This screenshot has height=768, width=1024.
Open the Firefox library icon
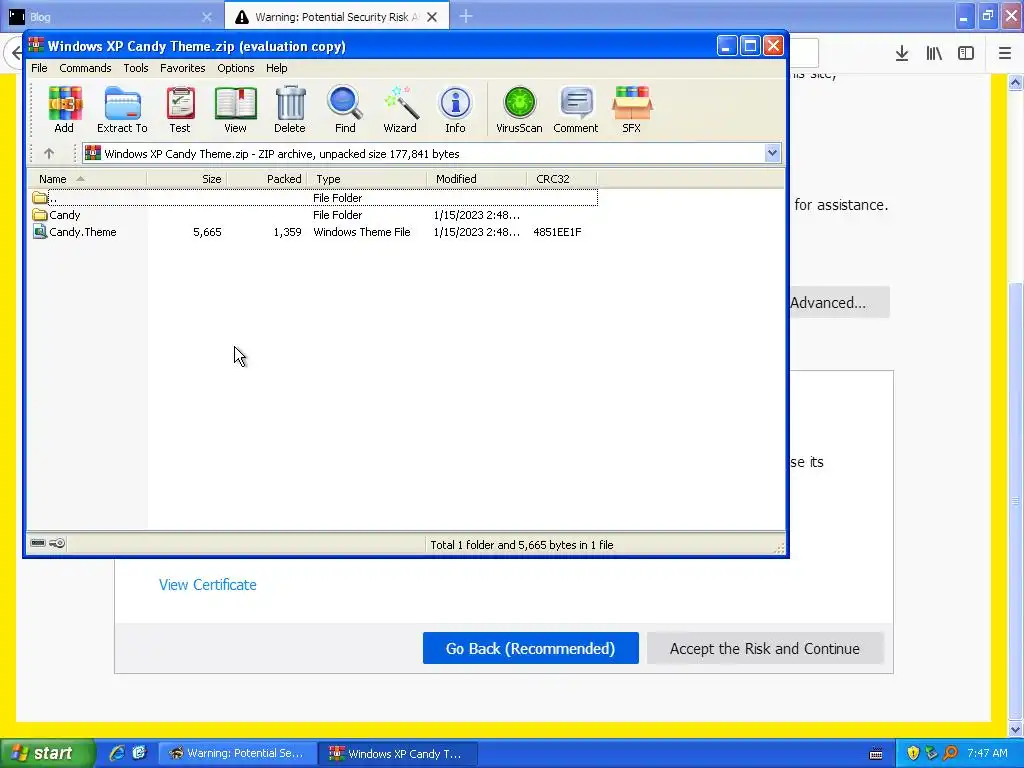[934, 53]
